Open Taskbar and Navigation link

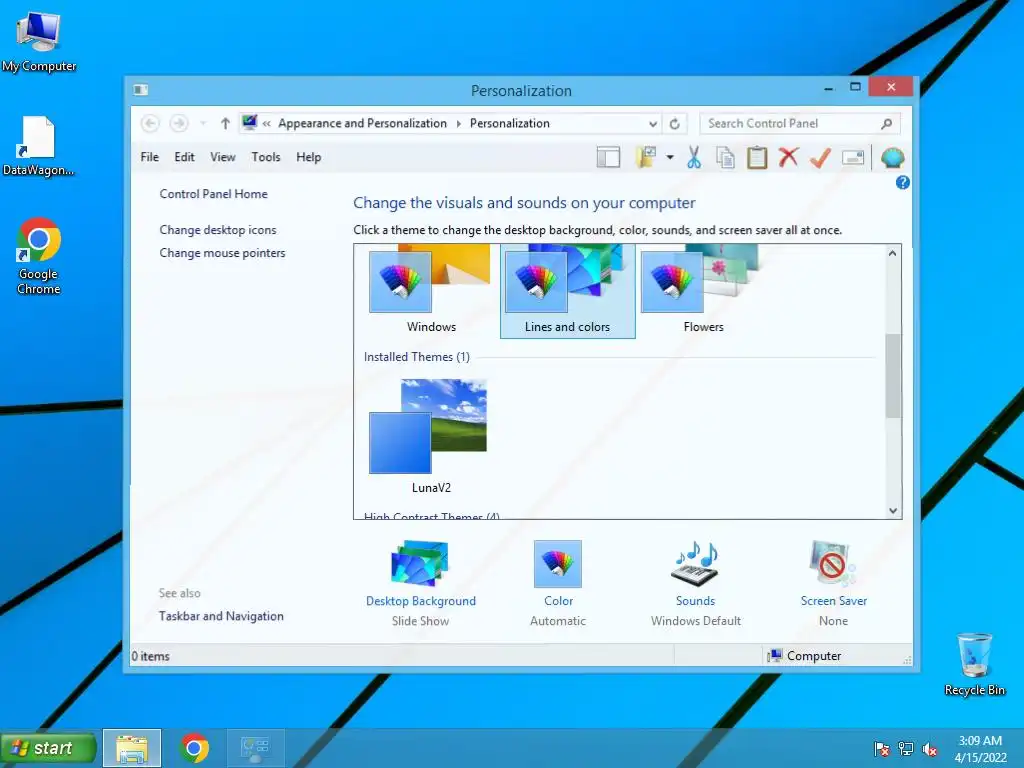(221, 616)
